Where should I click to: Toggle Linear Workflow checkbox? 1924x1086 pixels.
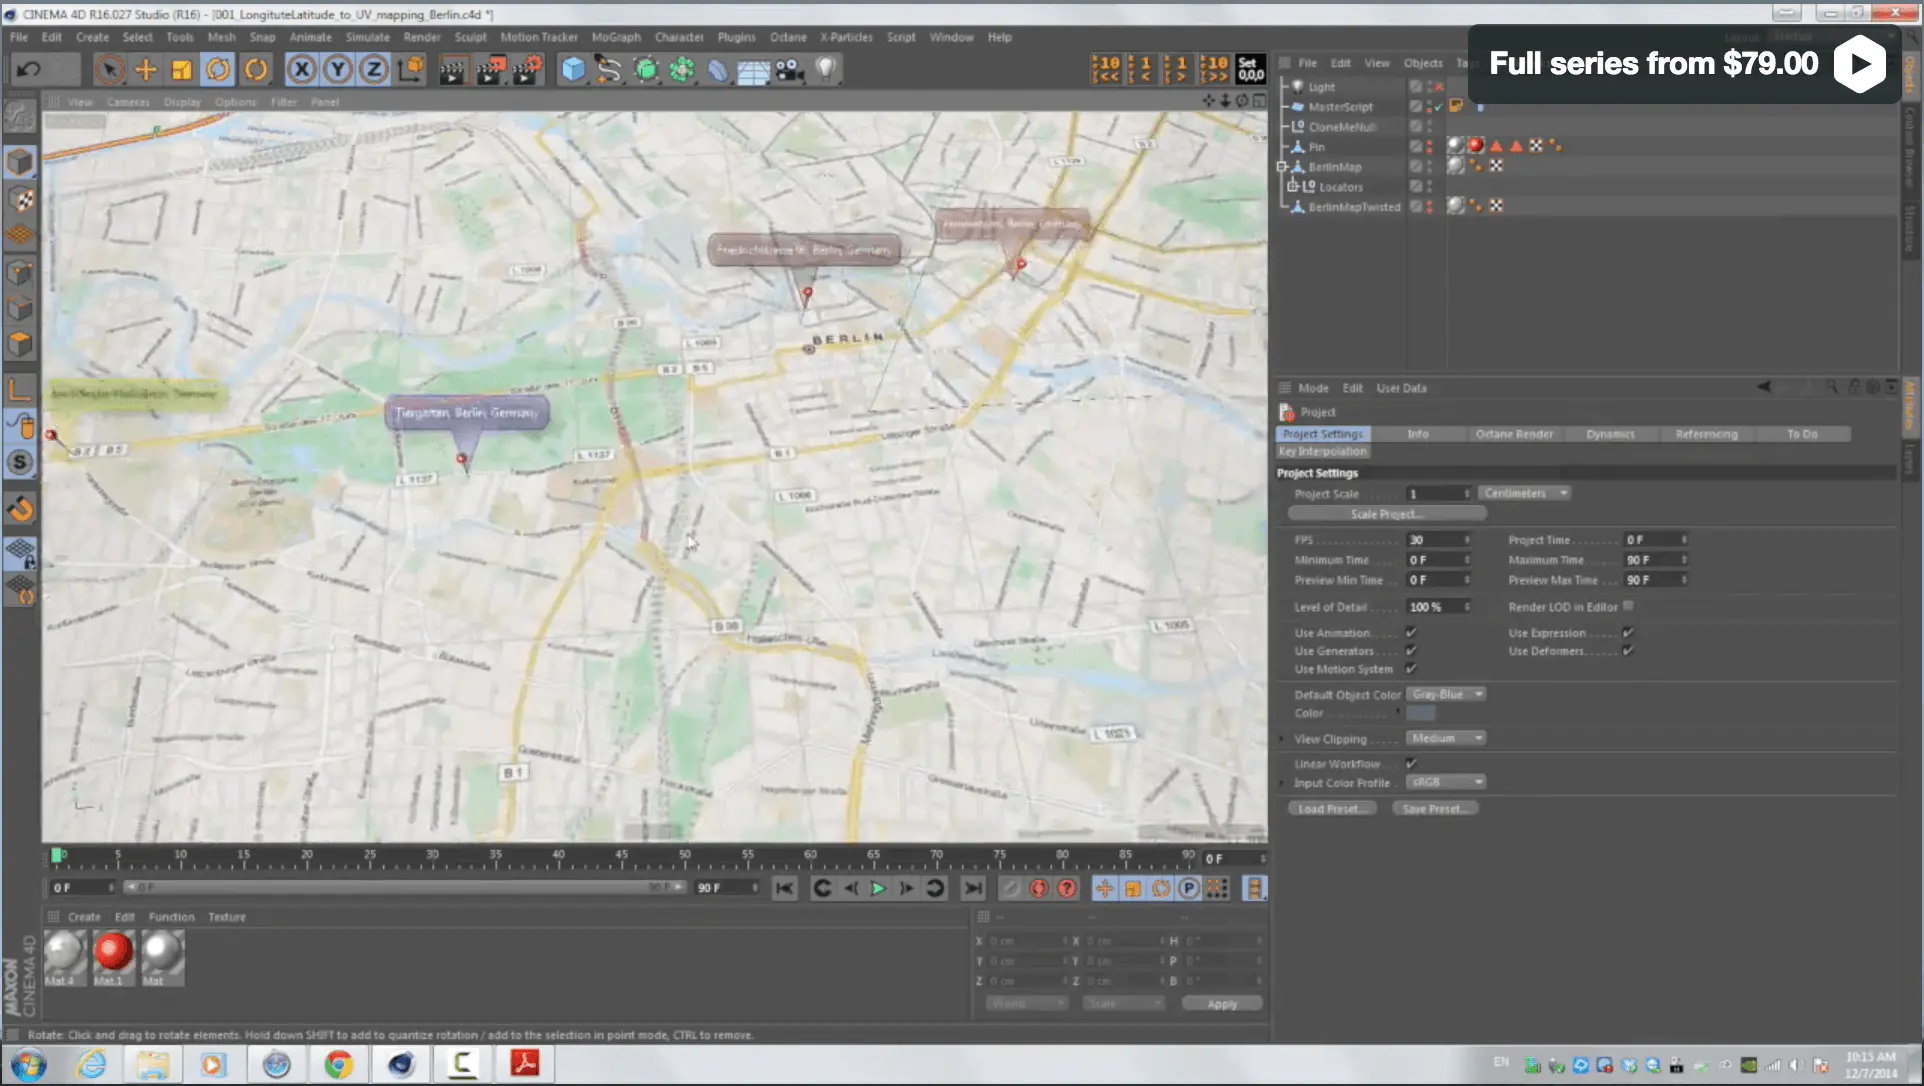coord(1411,764)
